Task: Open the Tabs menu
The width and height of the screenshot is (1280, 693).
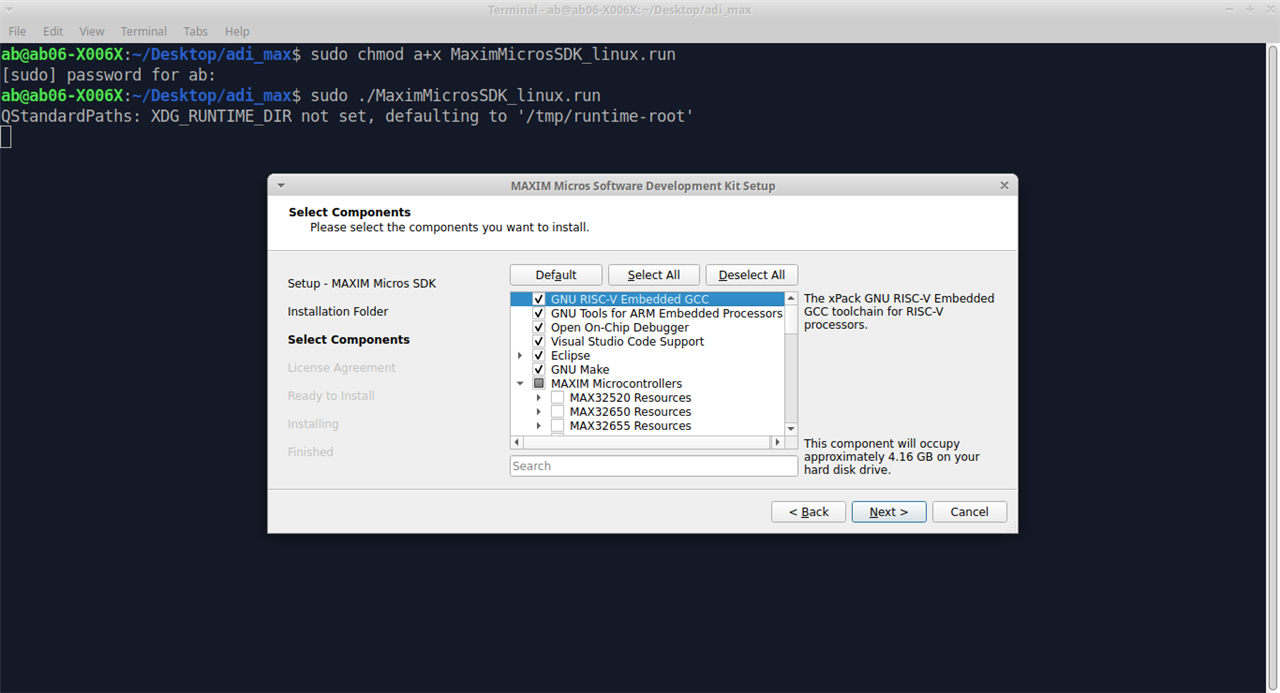Action: (x=195, y=31)
